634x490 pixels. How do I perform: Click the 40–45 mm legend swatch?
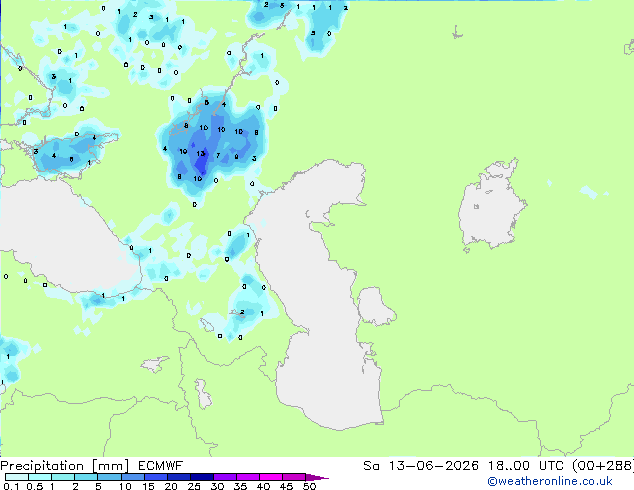(271, 477)
